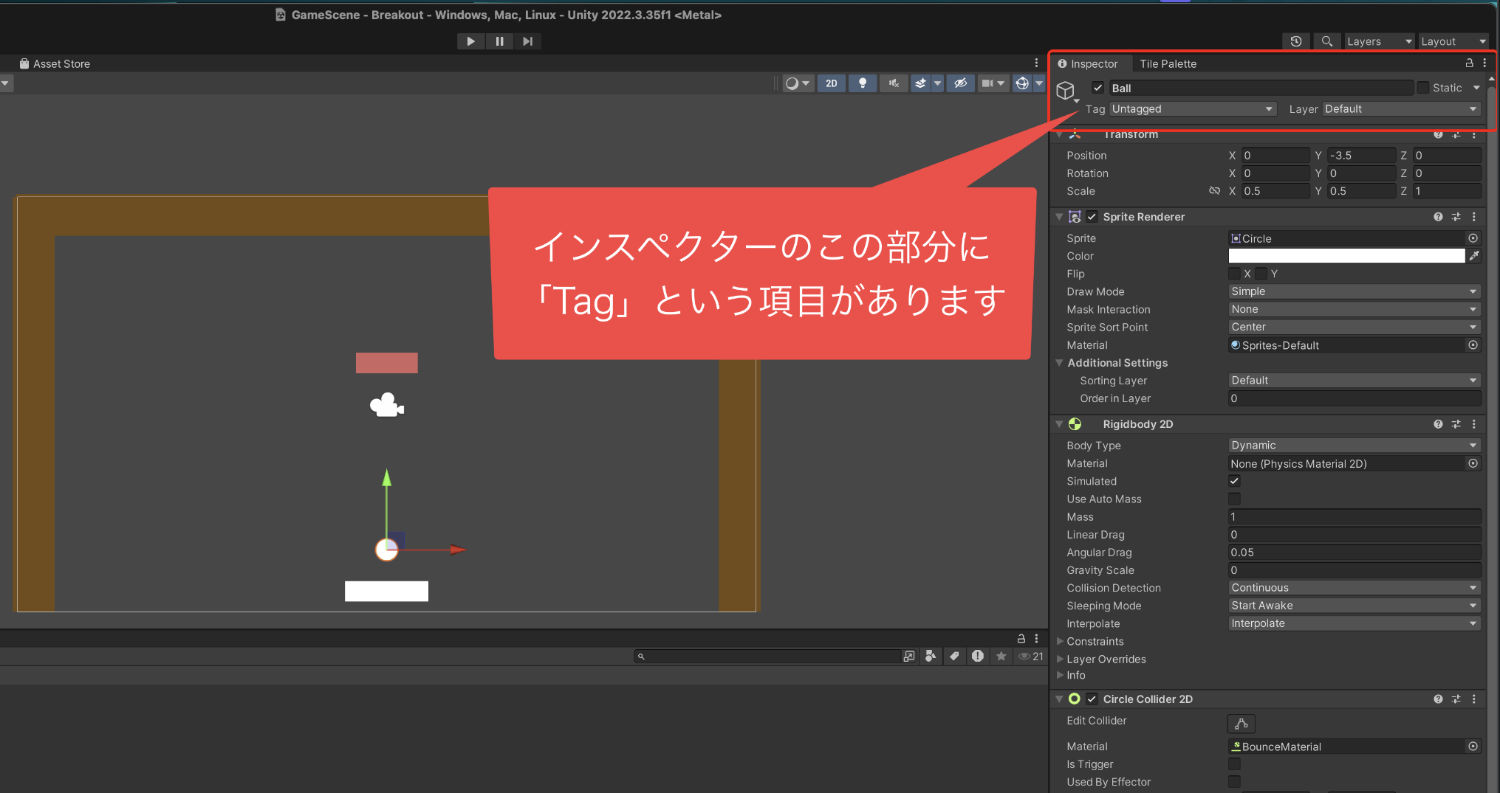
Task: Open Collision Detection Continuous dropdown
Action: coord(1355,588)
